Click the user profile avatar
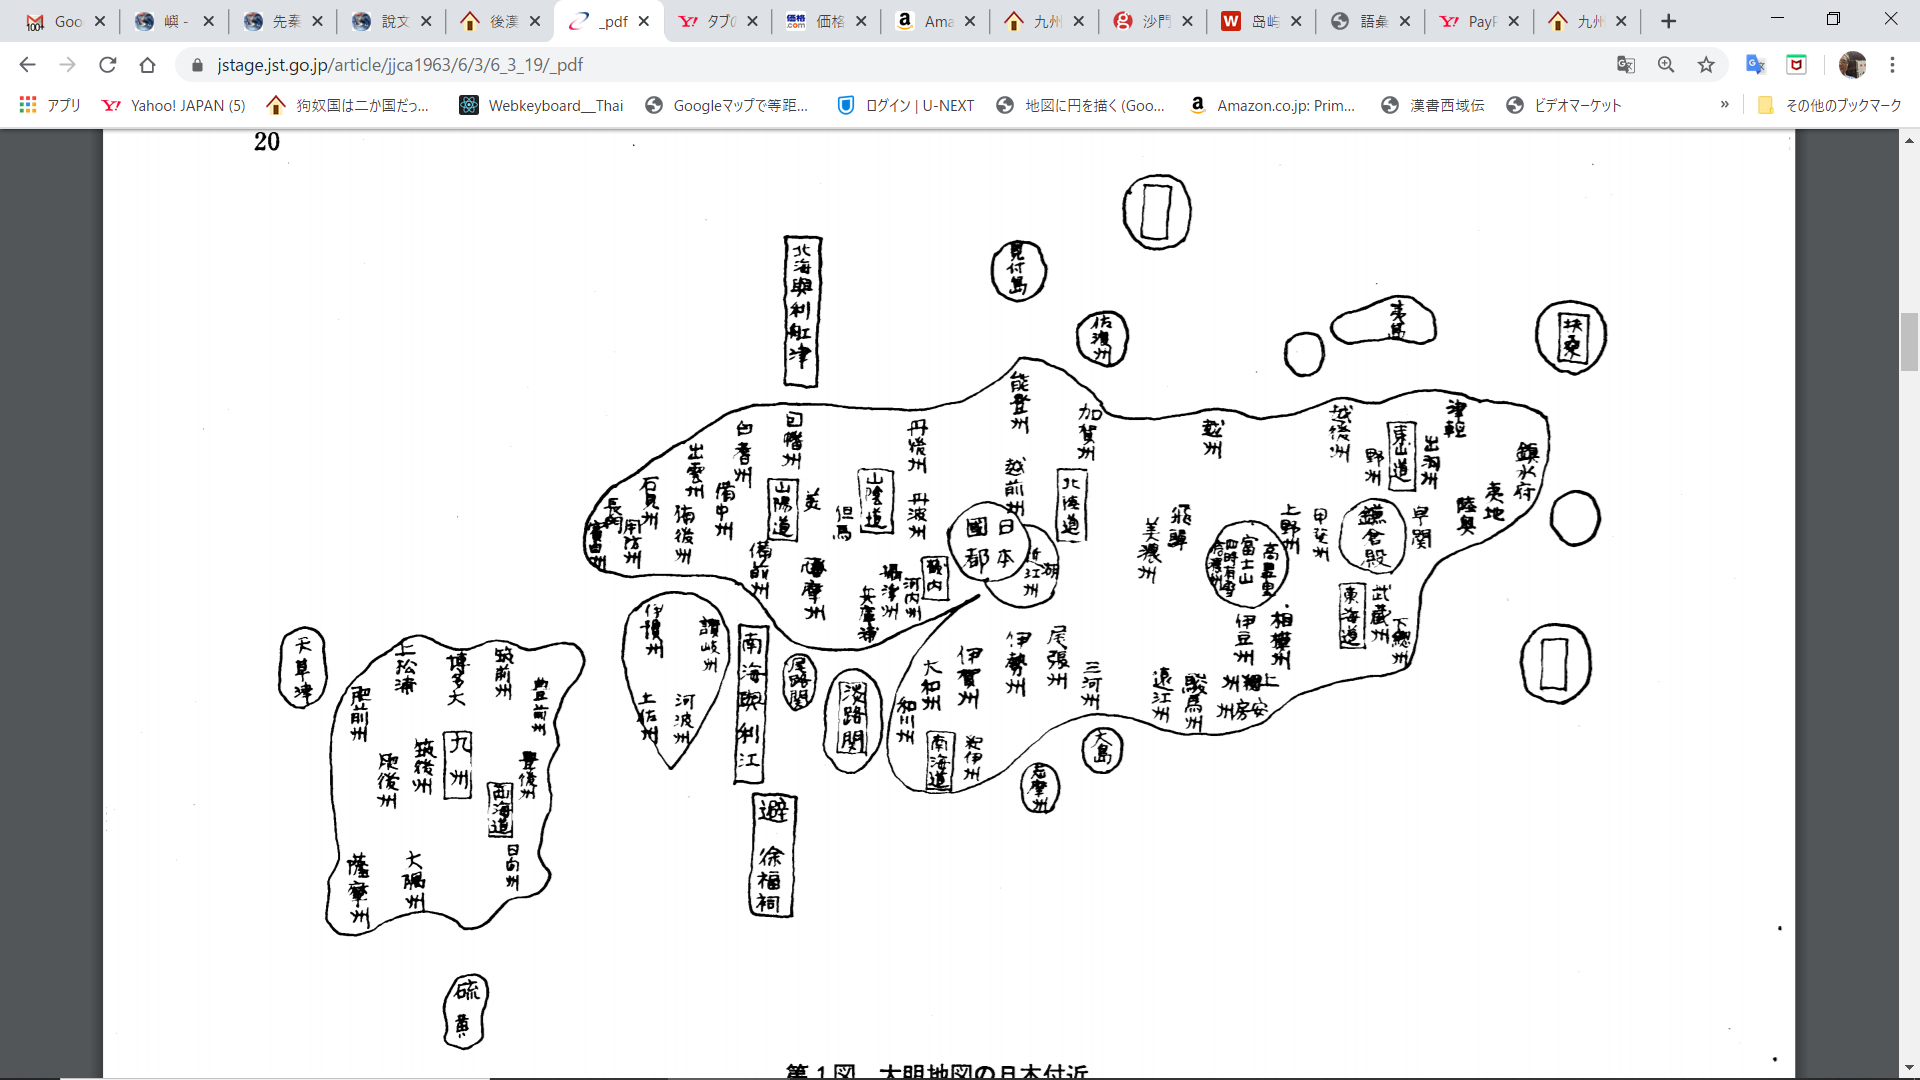 coord(1852,65)
